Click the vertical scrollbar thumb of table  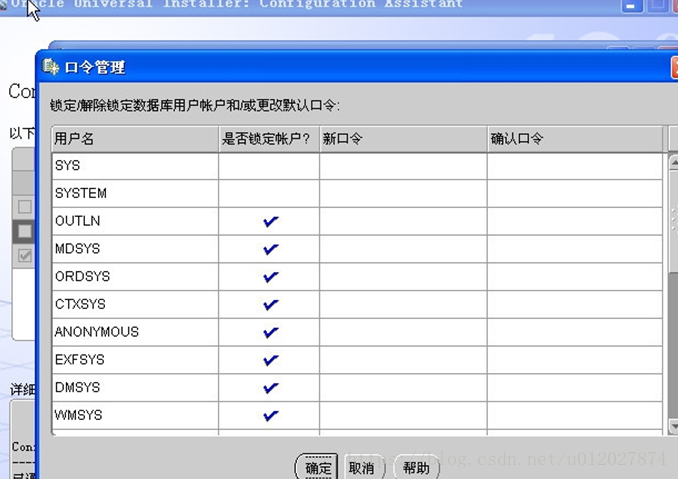coord(674,221)
